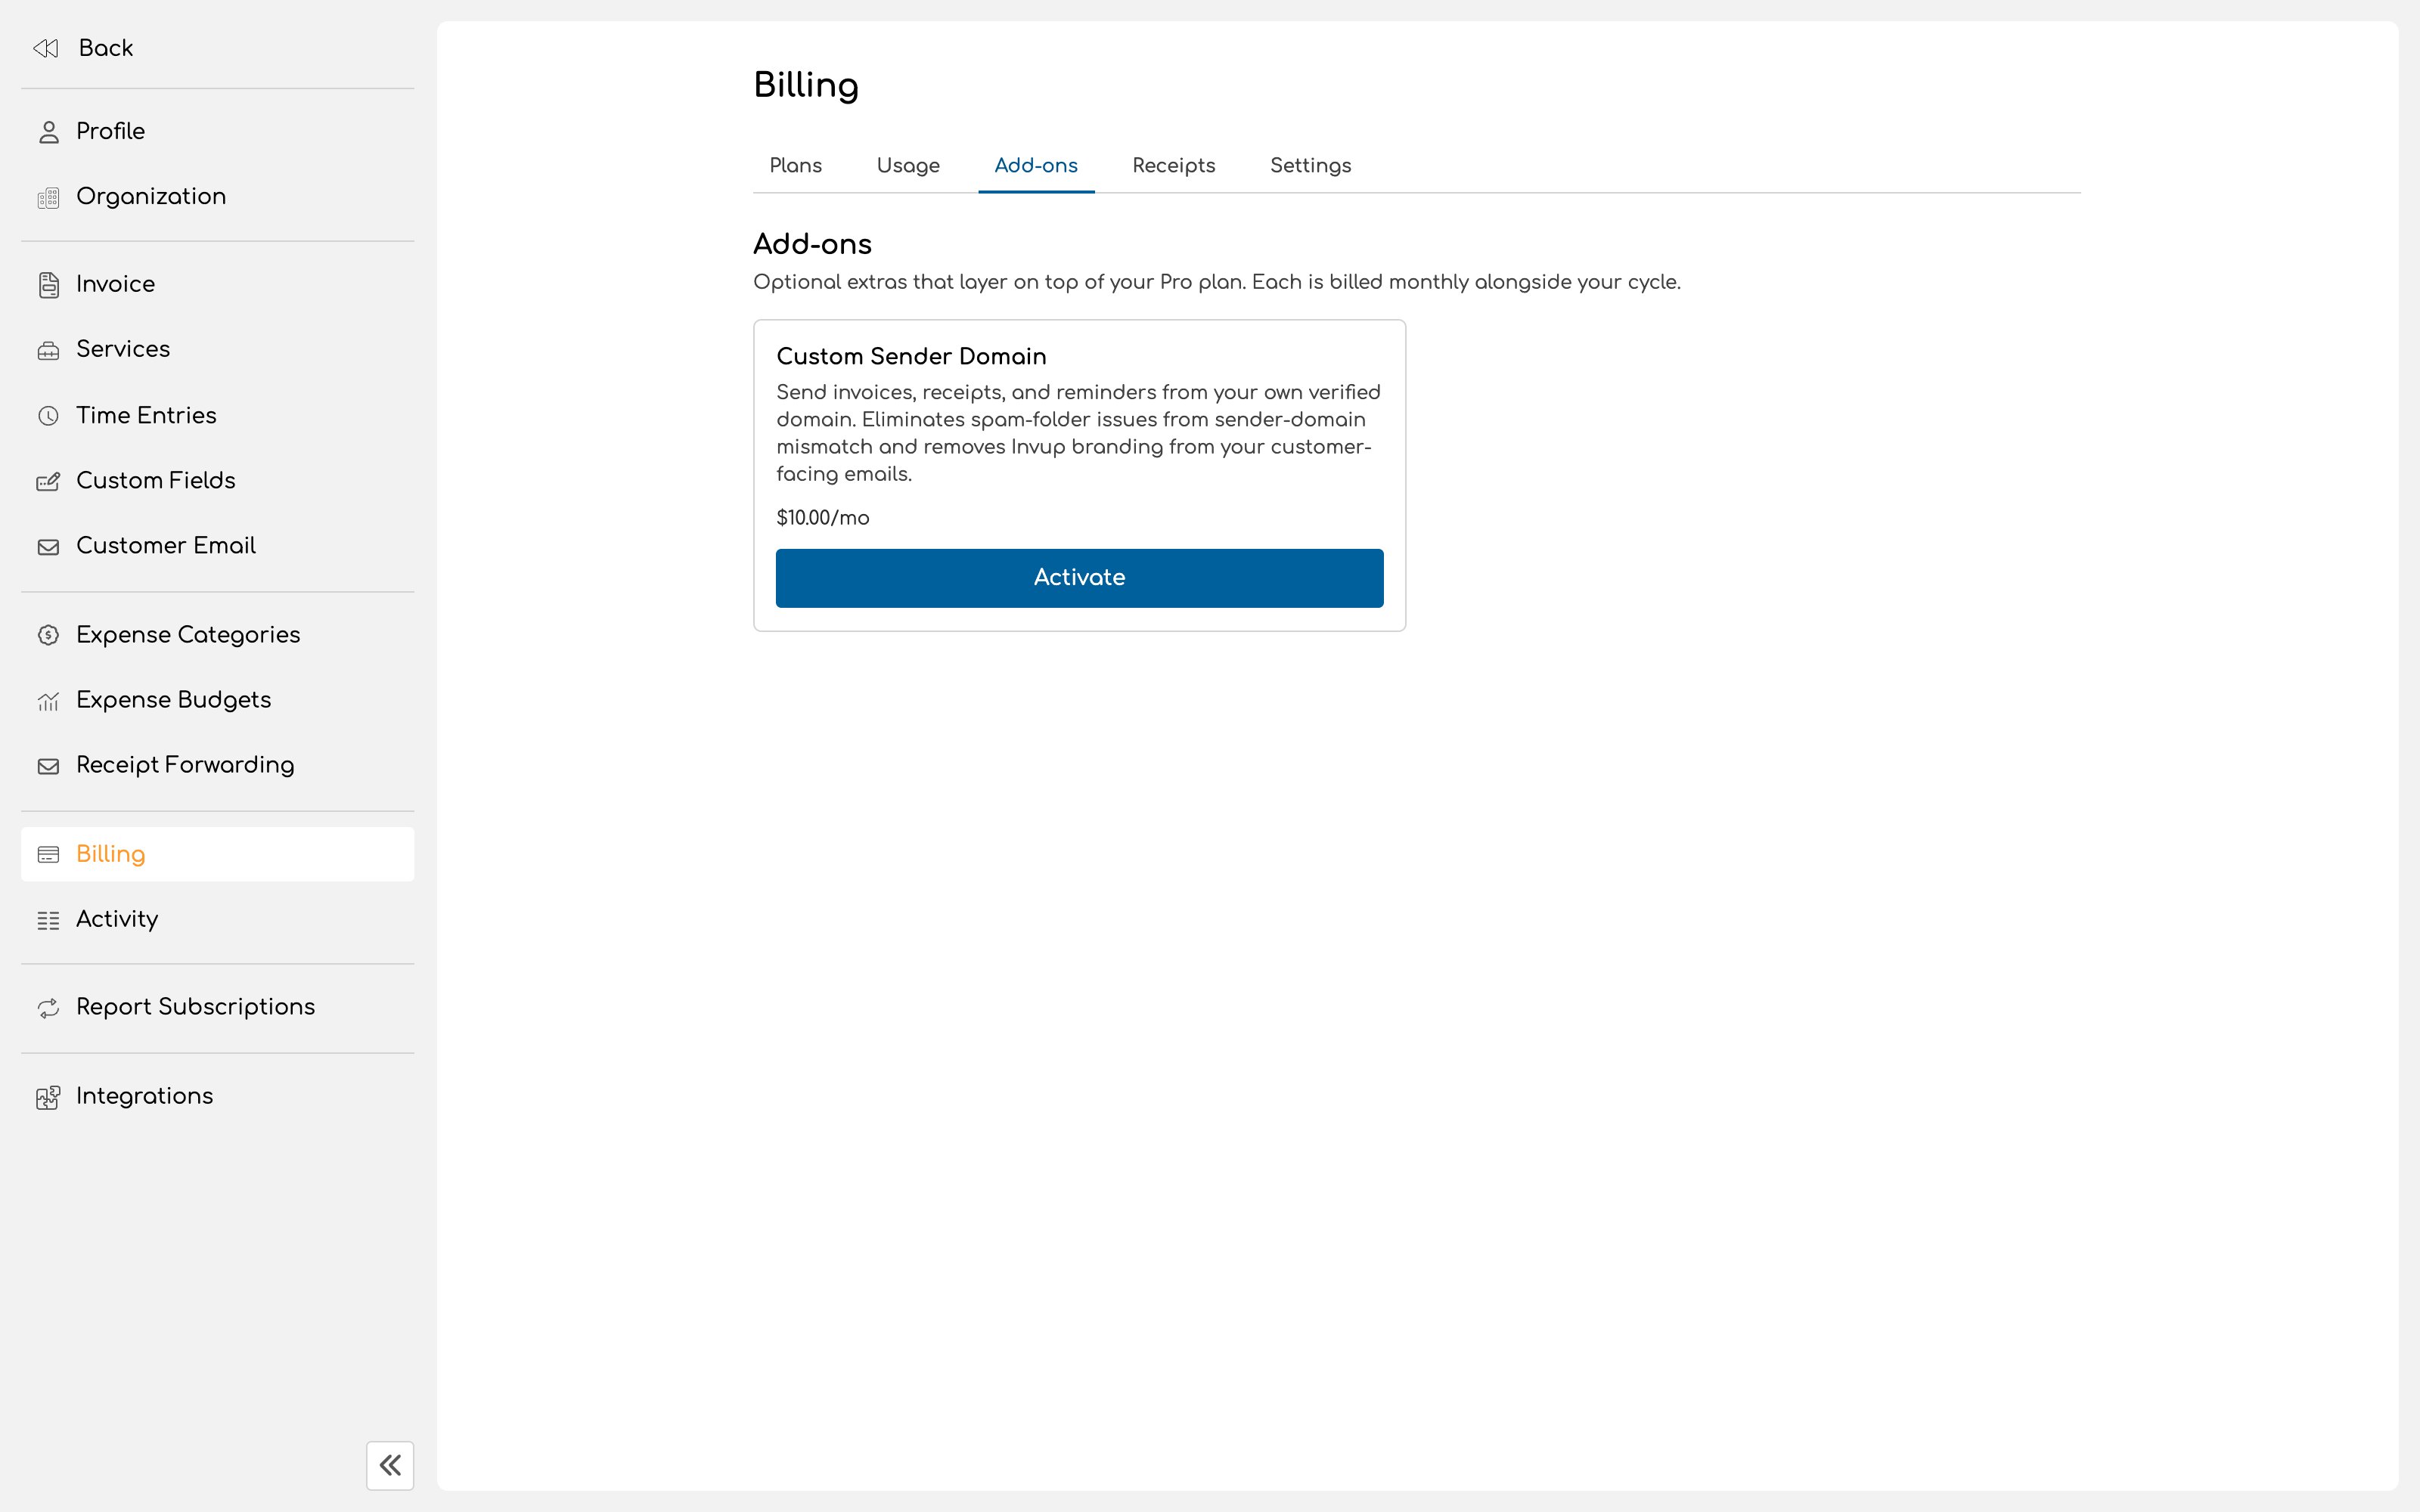Click the Activity list icon

point(48,920)
